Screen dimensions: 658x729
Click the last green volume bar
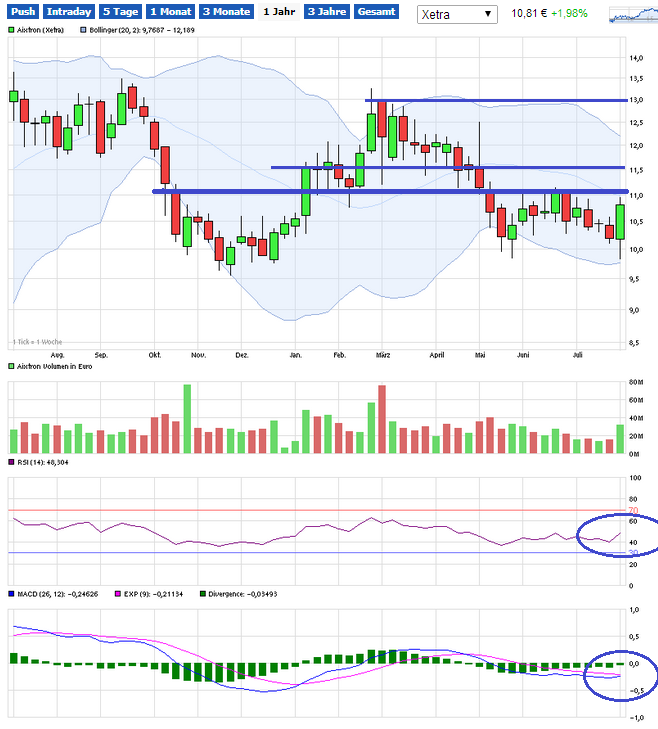(620, 439)
